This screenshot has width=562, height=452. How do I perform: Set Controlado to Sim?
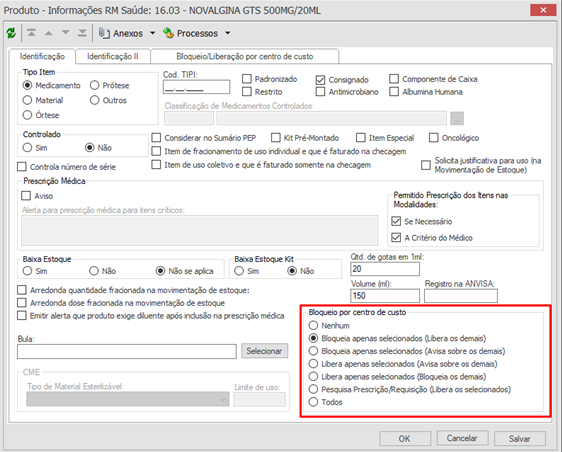click(27, 147)
